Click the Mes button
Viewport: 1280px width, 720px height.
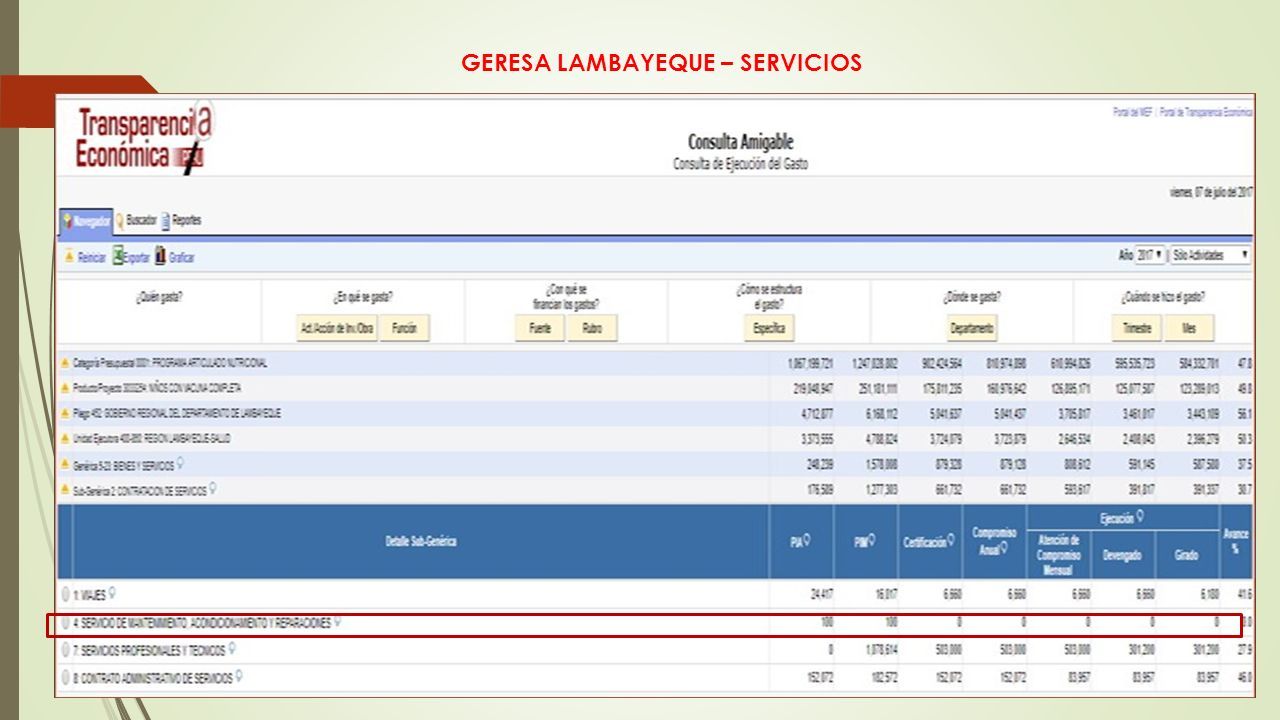[x=1189, y=328]
